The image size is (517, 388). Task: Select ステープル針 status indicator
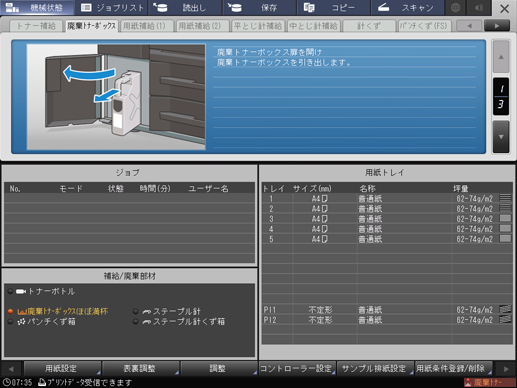pyautogui.click(x=135, y=311)
